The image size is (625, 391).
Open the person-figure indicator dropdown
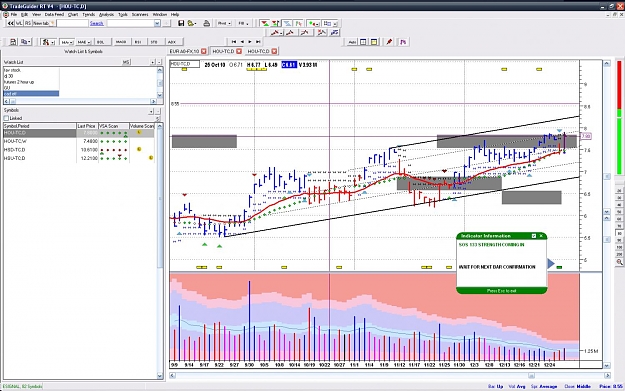coord(48,42)
